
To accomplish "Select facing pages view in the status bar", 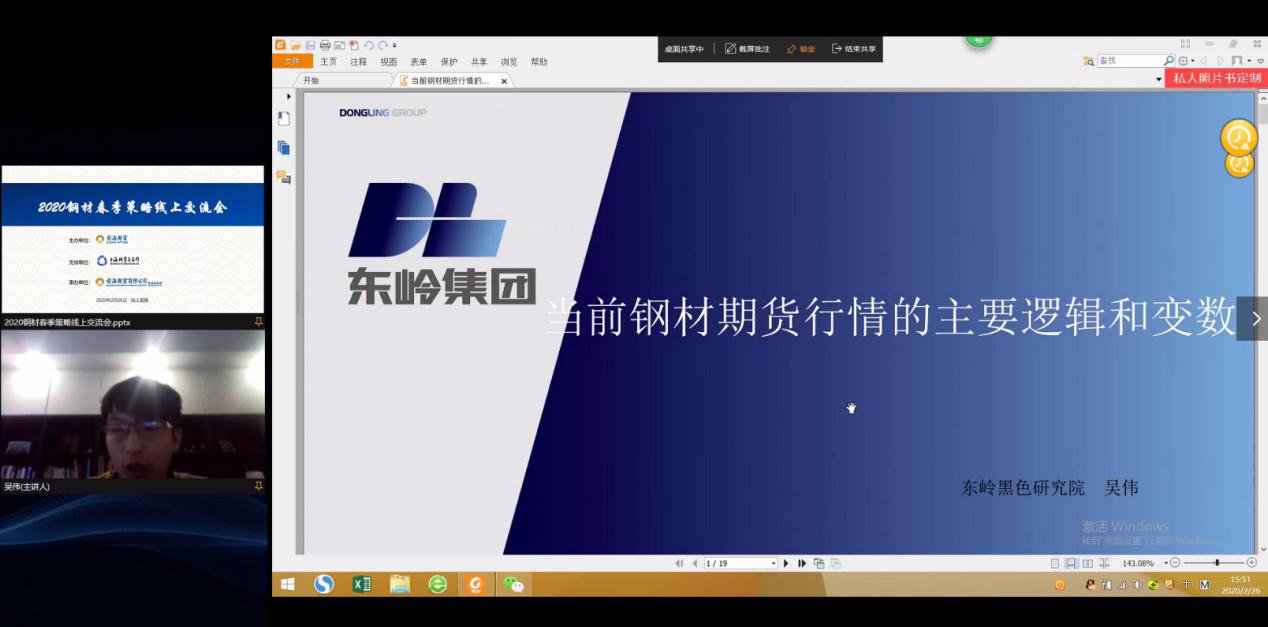I will point(1088,563).
